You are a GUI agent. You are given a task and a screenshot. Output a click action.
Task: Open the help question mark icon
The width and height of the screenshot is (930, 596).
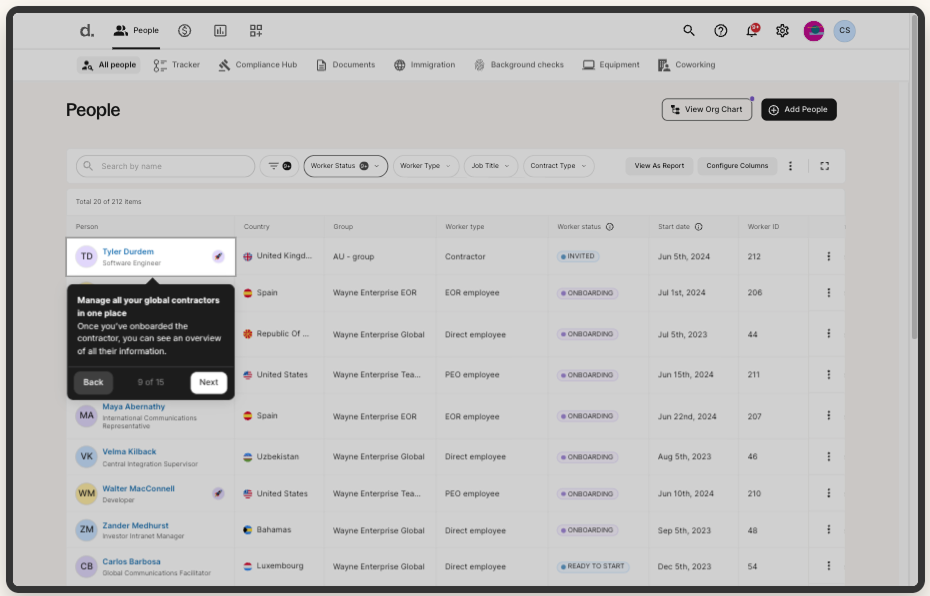(721, 31)
